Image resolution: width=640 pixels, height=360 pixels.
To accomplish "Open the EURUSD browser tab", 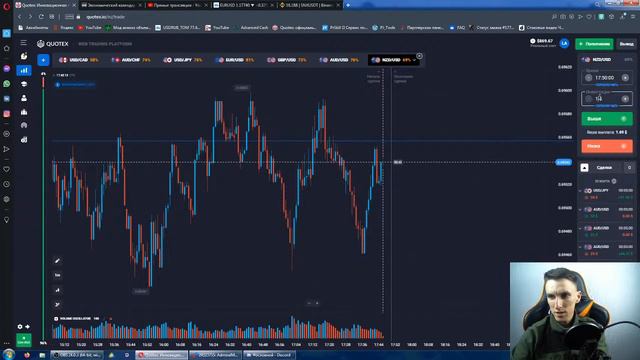I will (x=243, y=5).
